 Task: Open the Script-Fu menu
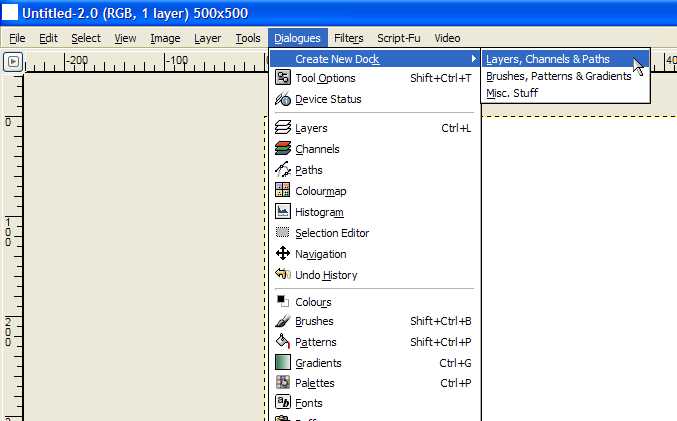pos(399,38)
